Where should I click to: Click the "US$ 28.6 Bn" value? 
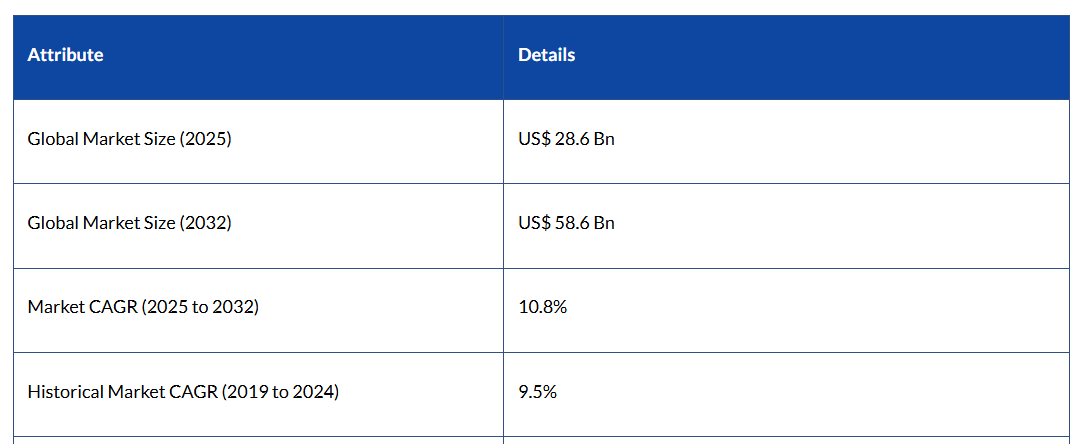[x=566, y=139]
